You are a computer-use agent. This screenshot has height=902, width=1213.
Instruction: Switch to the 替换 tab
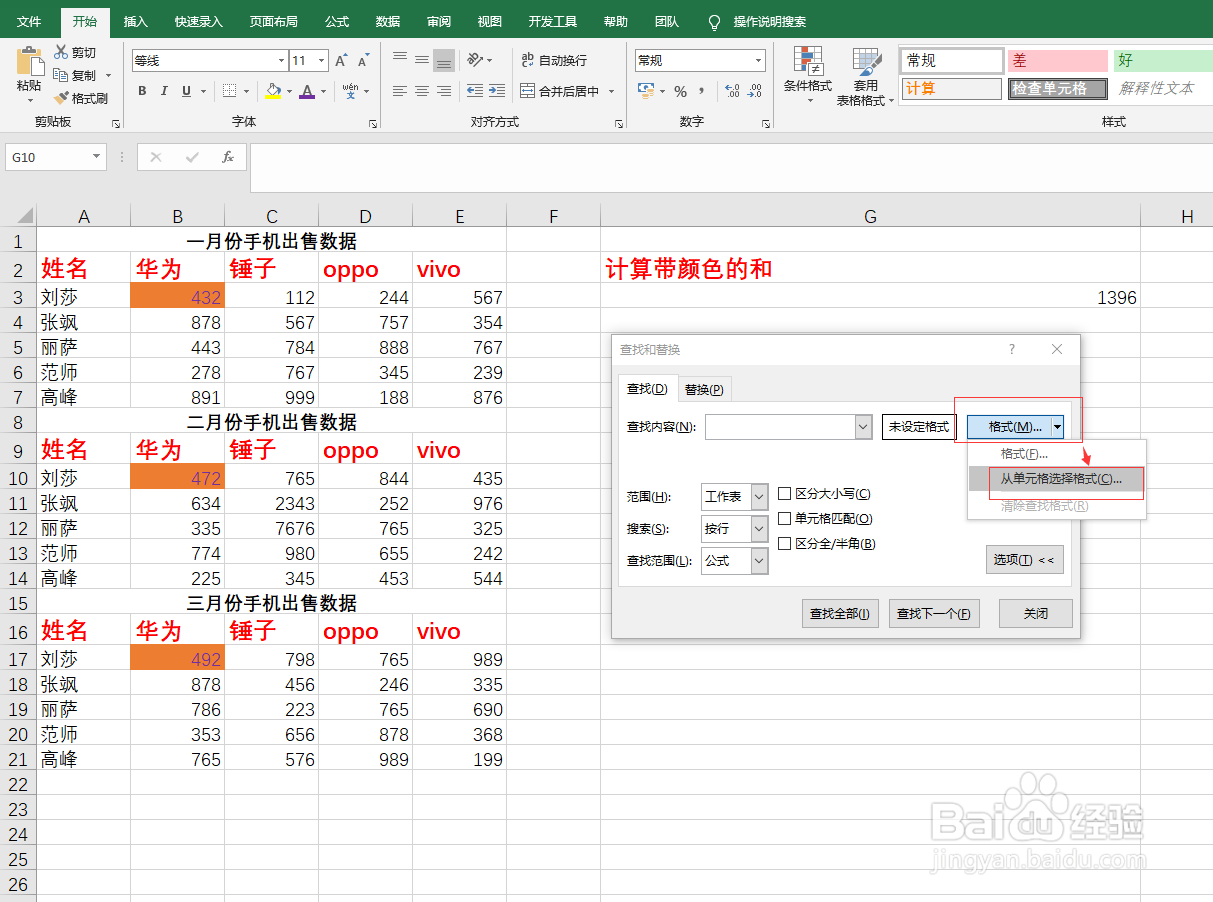pyautogui.click(x=704, y=388)
